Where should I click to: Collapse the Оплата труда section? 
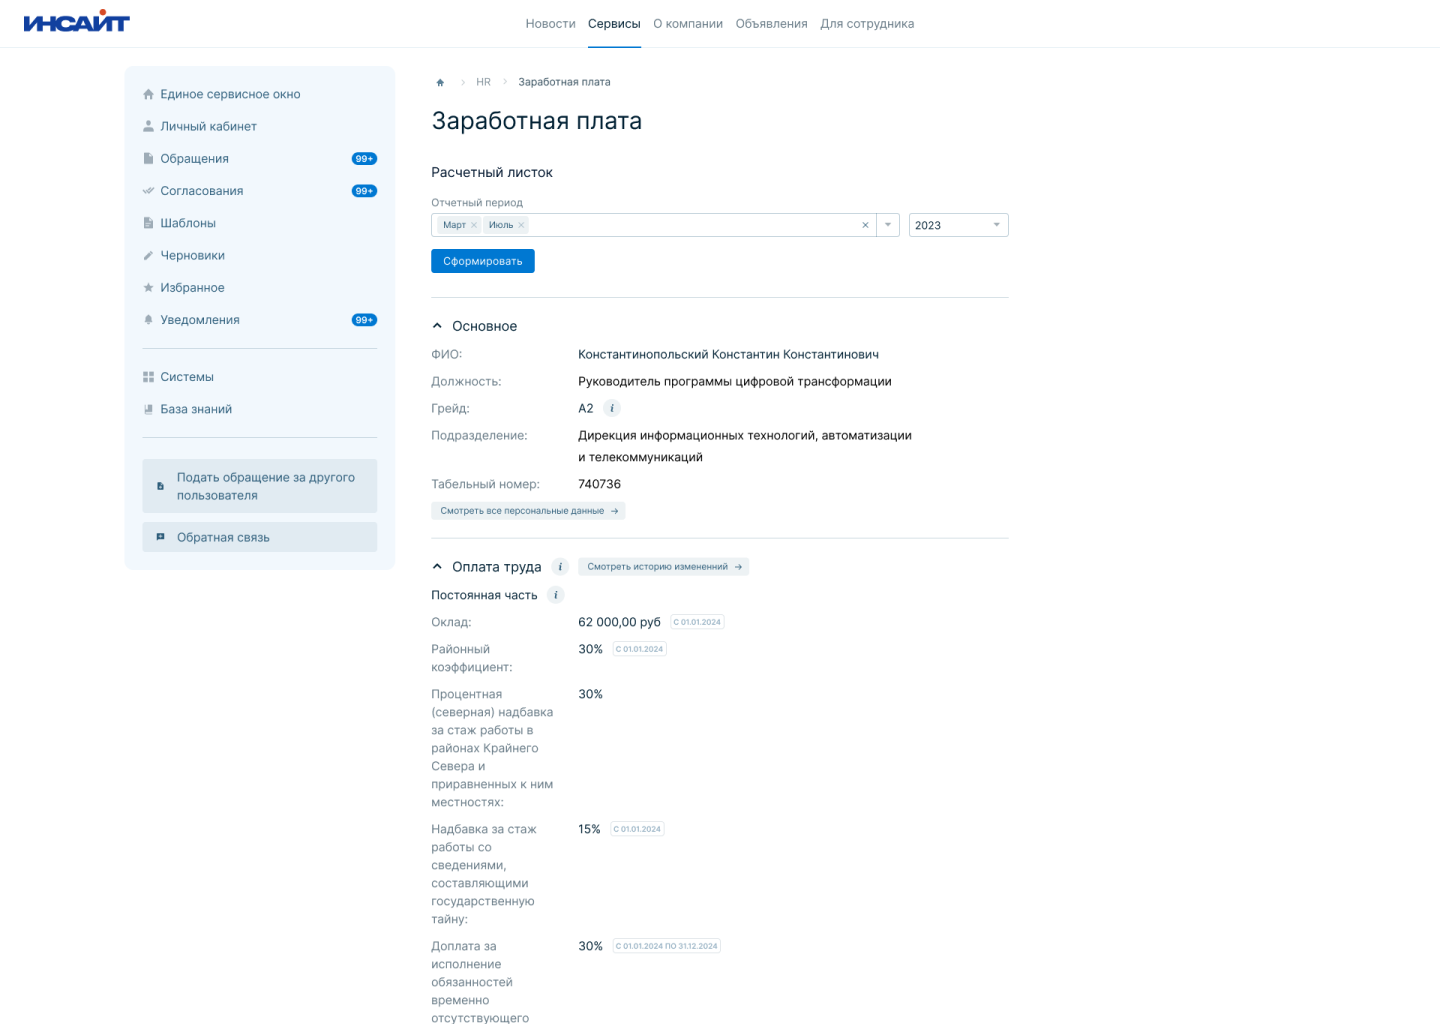(437, 567)
